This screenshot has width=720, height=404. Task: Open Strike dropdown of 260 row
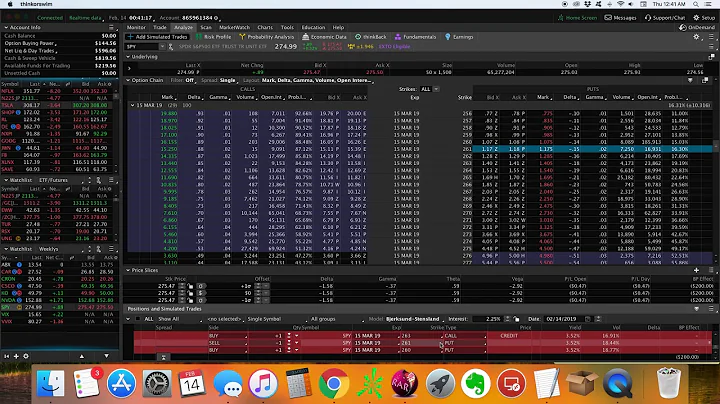coord(422,350)
